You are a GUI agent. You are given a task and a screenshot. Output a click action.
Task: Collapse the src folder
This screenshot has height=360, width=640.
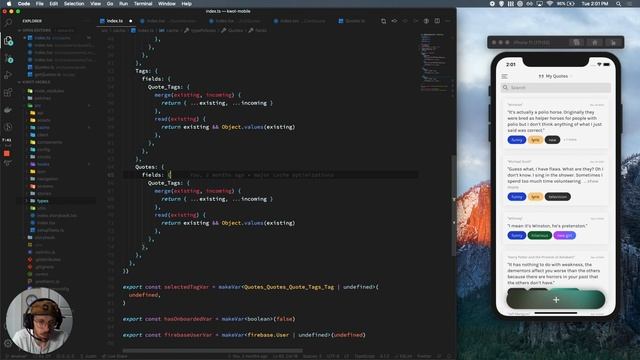pyautogui.click(x=38, y=105)
